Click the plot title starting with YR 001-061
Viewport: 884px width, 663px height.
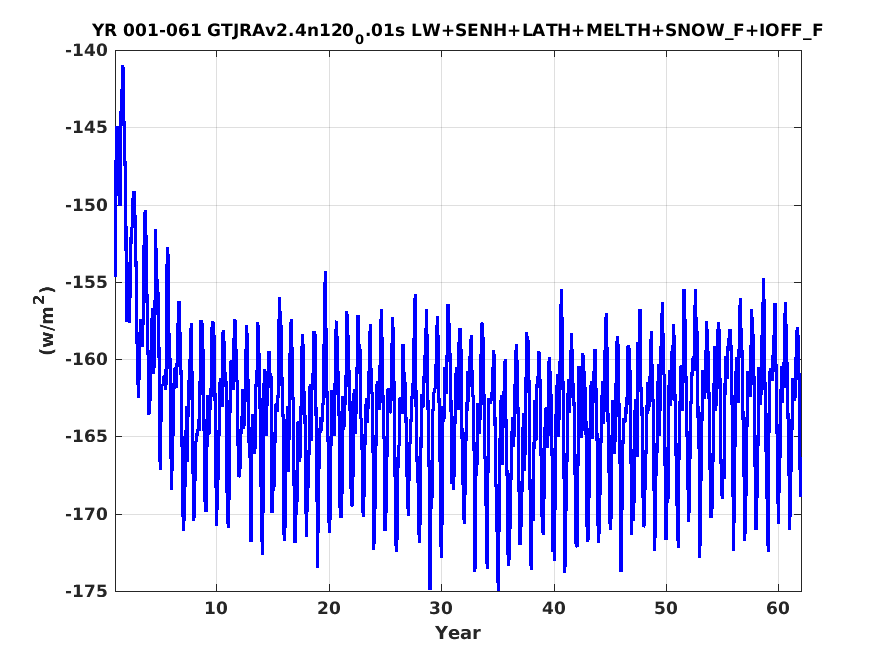(457, 30)
